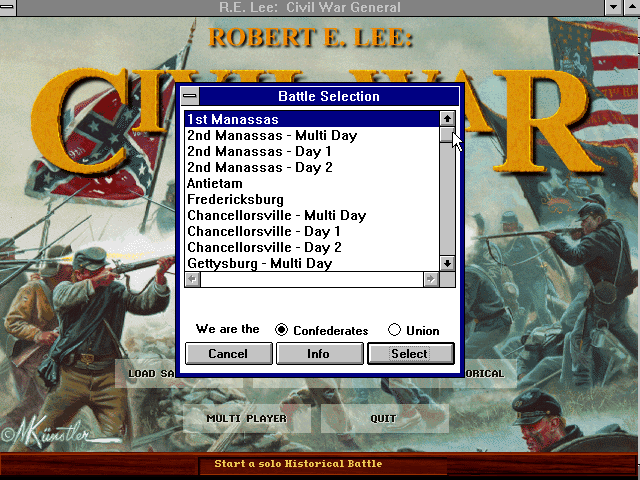Screen dimensions: 640x480
Task: Open battle Info button
Action: (320, 353)
